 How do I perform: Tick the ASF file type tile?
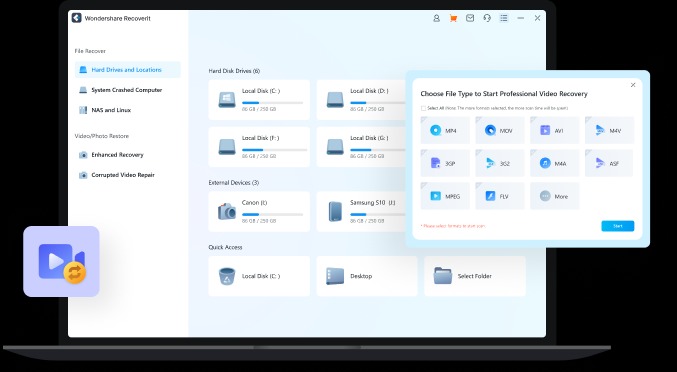[609, 163]
